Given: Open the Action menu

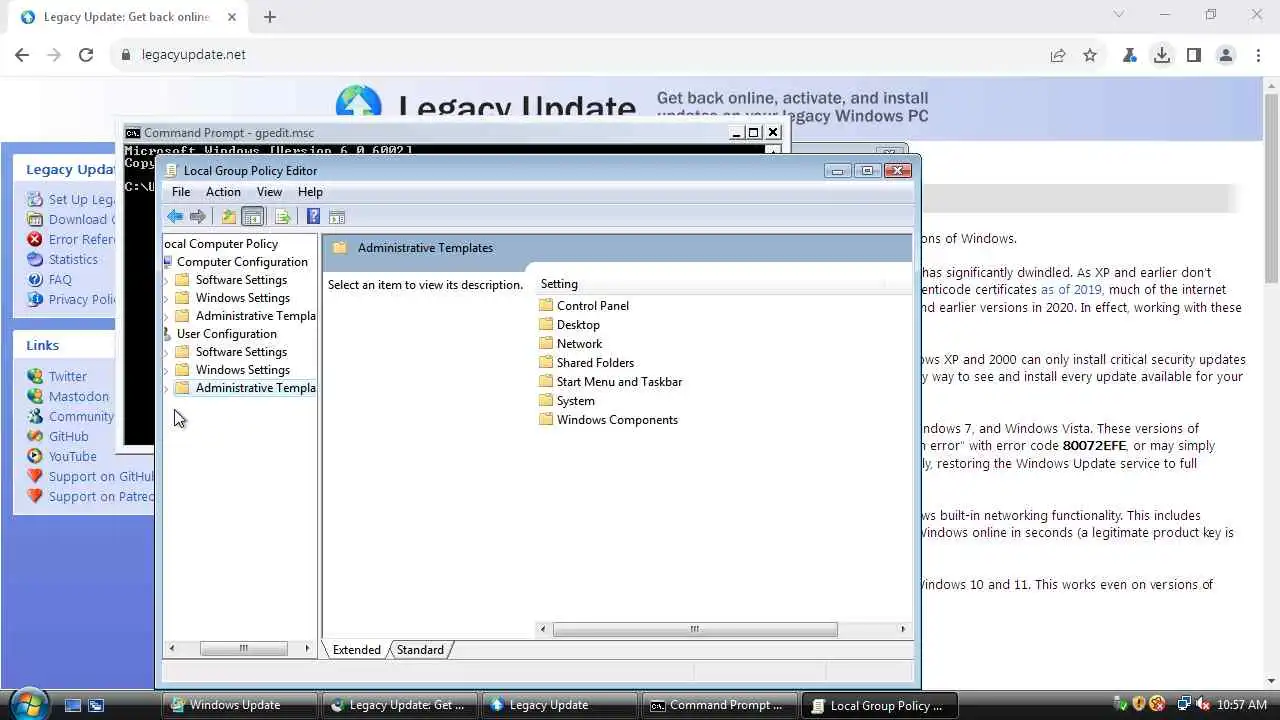Looking at the screenshot, I should (223, 192).
